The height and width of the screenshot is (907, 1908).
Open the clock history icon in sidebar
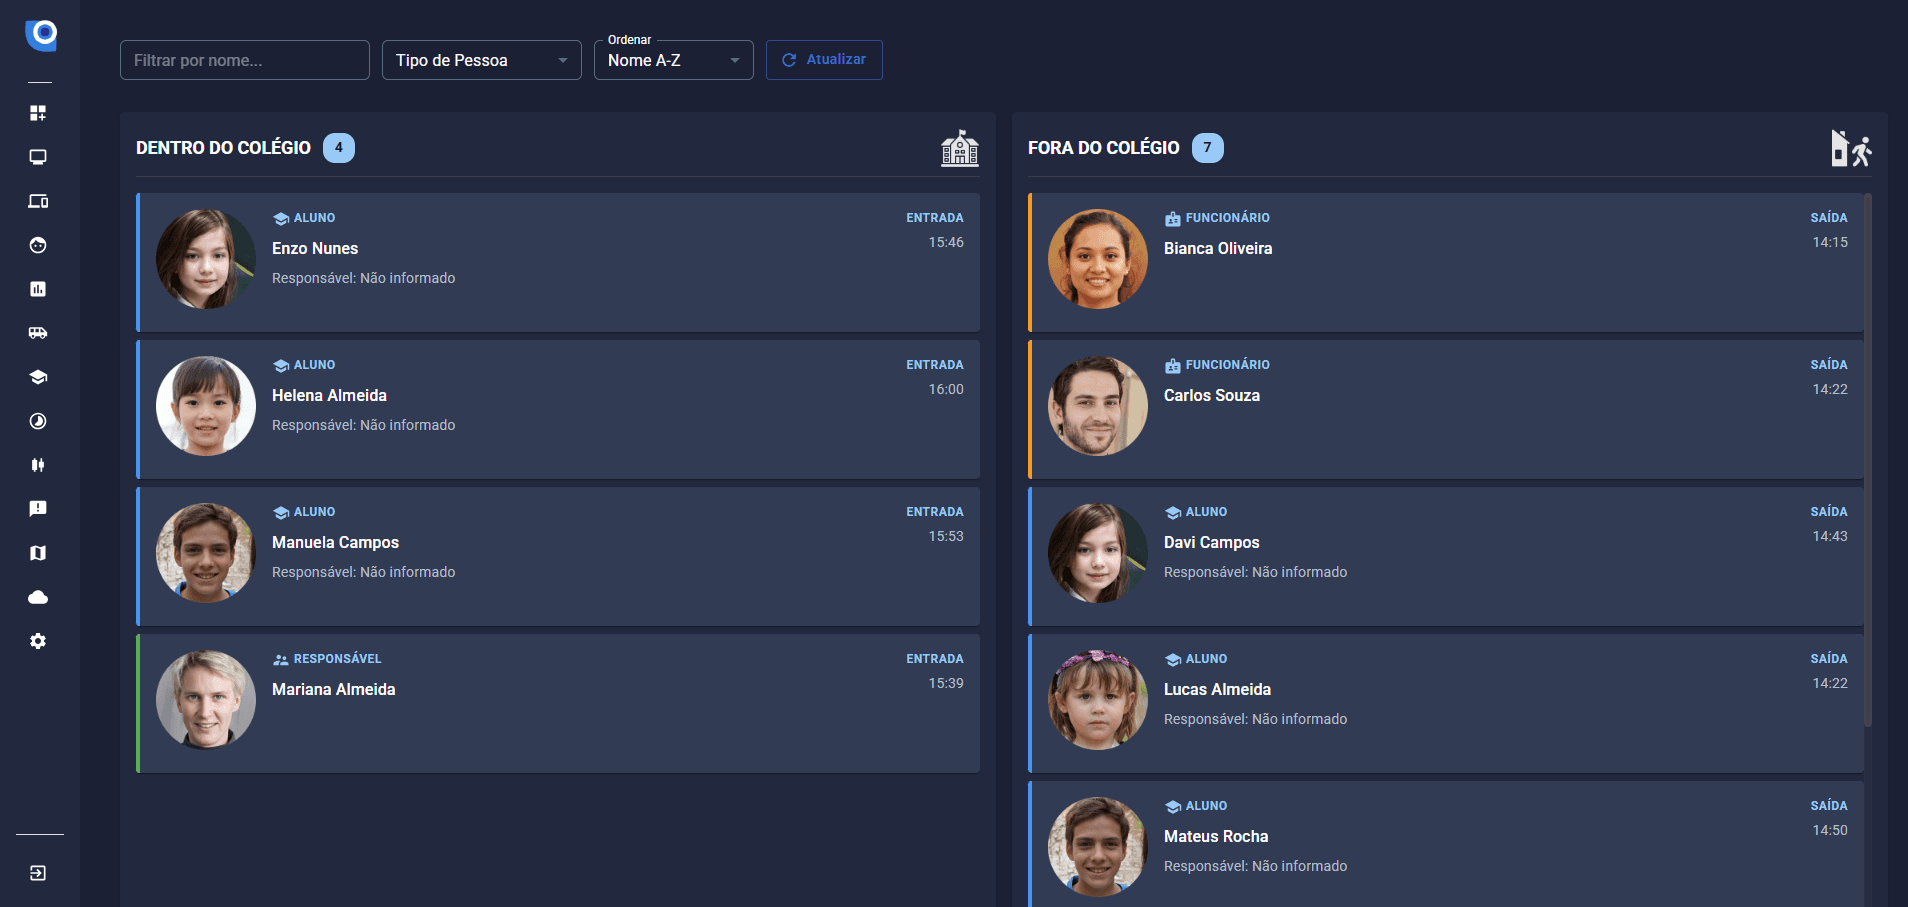click(38, 421)
